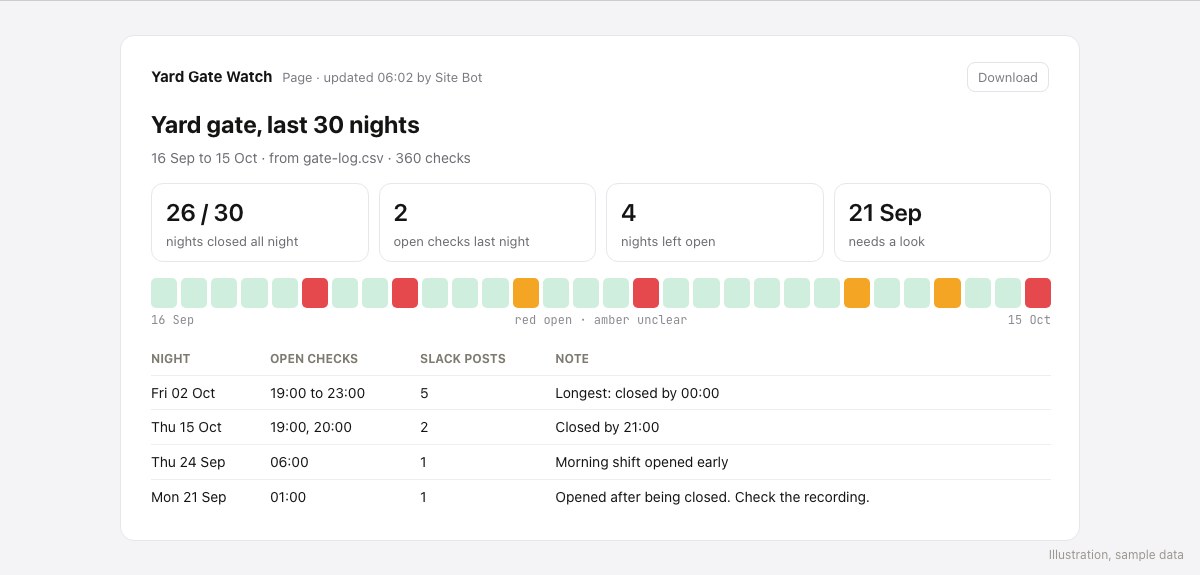1200x575 pixels.
Task: Click the '16 Sep to 15 Oct' subtitle line
Action: click(x=311, y=158)
